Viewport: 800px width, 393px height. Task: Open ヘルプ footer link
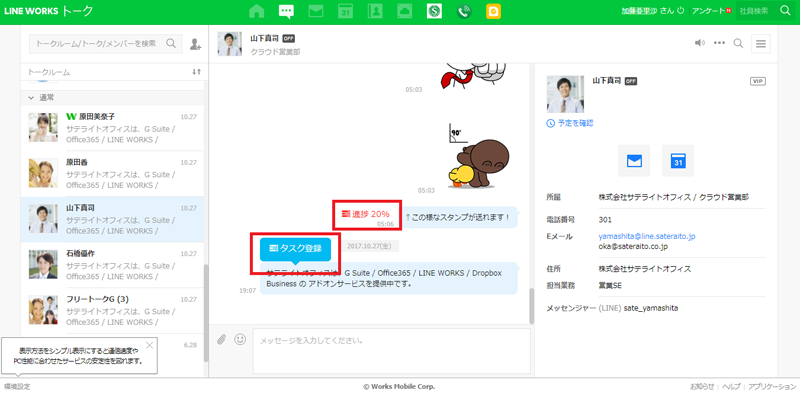click(731, 387)
